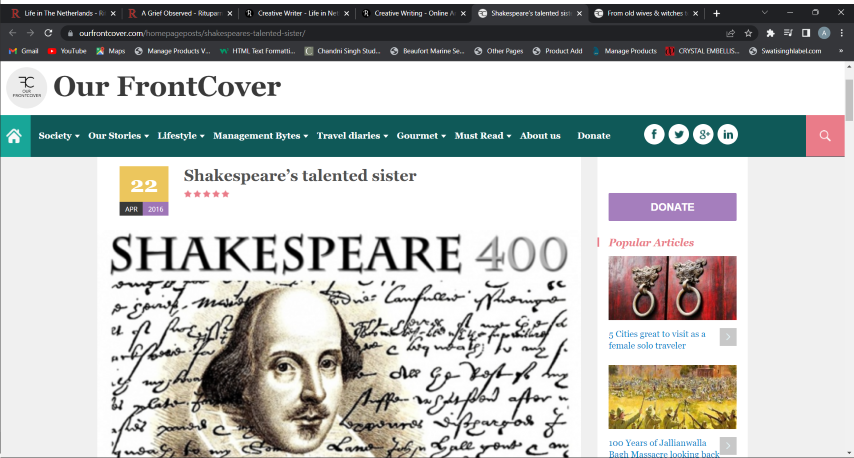Expand the Travel diaries menu

point(352,136)
